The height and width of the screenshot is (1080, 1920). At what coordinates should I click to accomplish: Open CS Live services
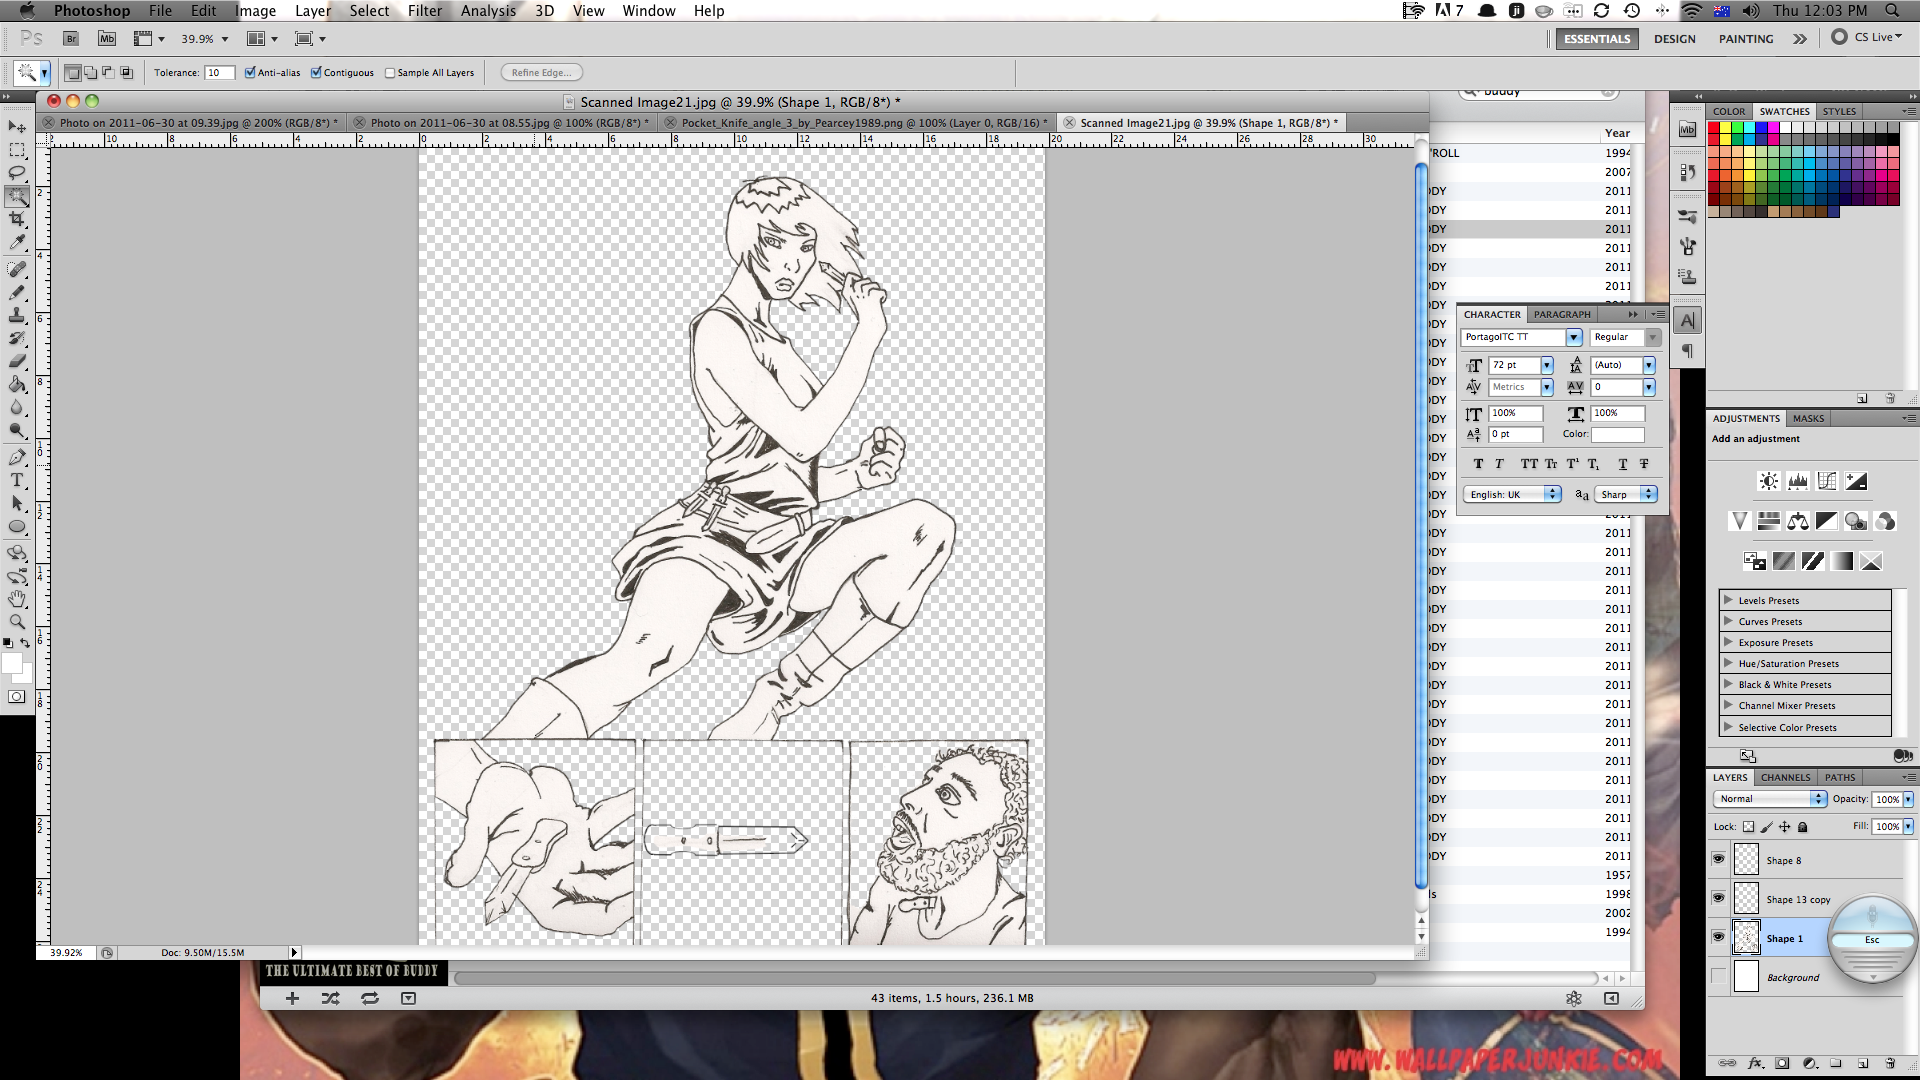tap(1868, 37)
